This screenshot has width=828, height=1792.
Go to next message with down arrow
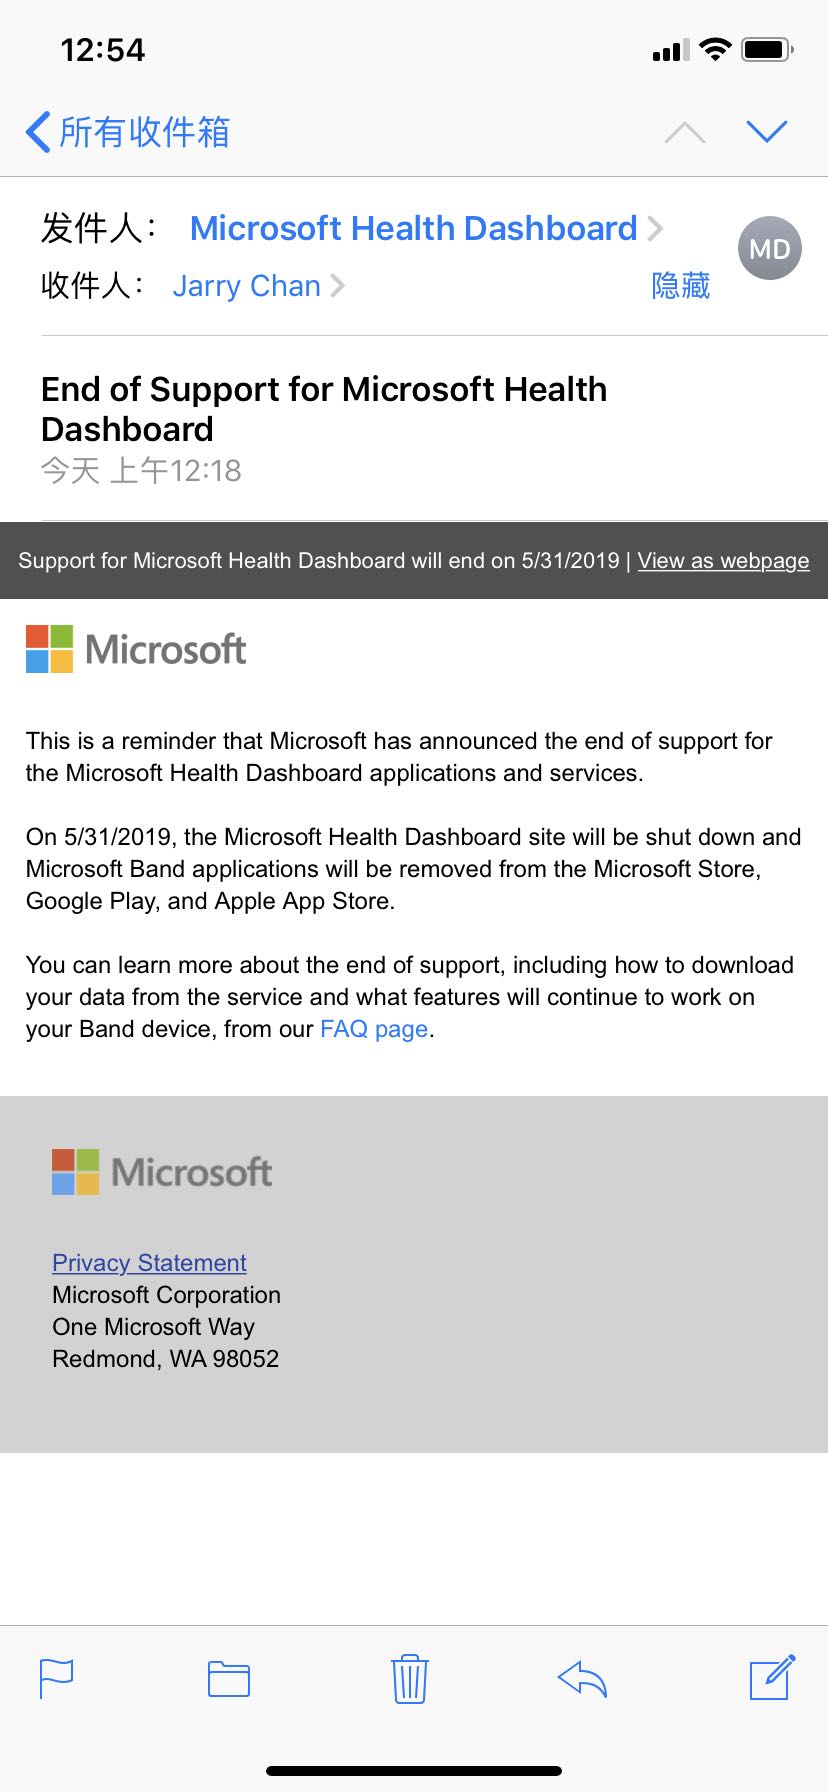[767, 131]
